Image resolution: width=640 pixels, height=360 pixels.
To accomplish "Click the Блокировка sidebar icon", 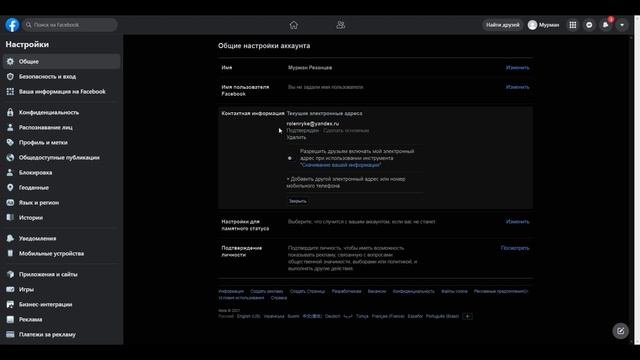I will tap(10, 173).
